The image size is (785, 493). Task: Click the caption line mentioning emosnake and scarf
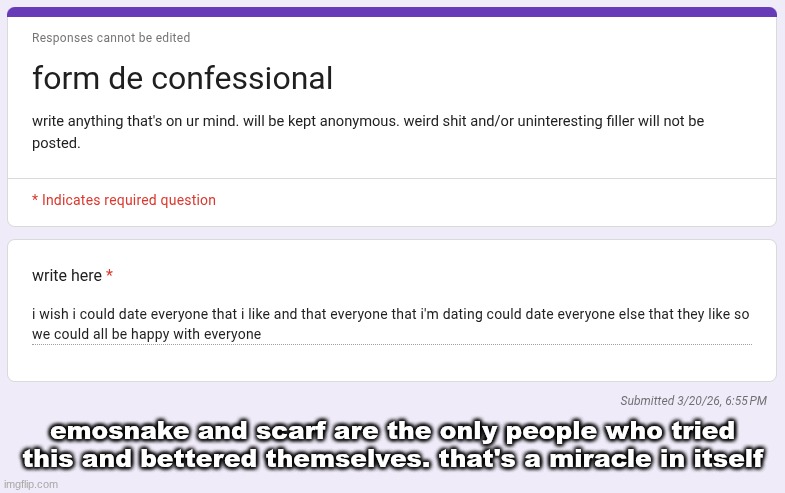click(x=392, y=432)
